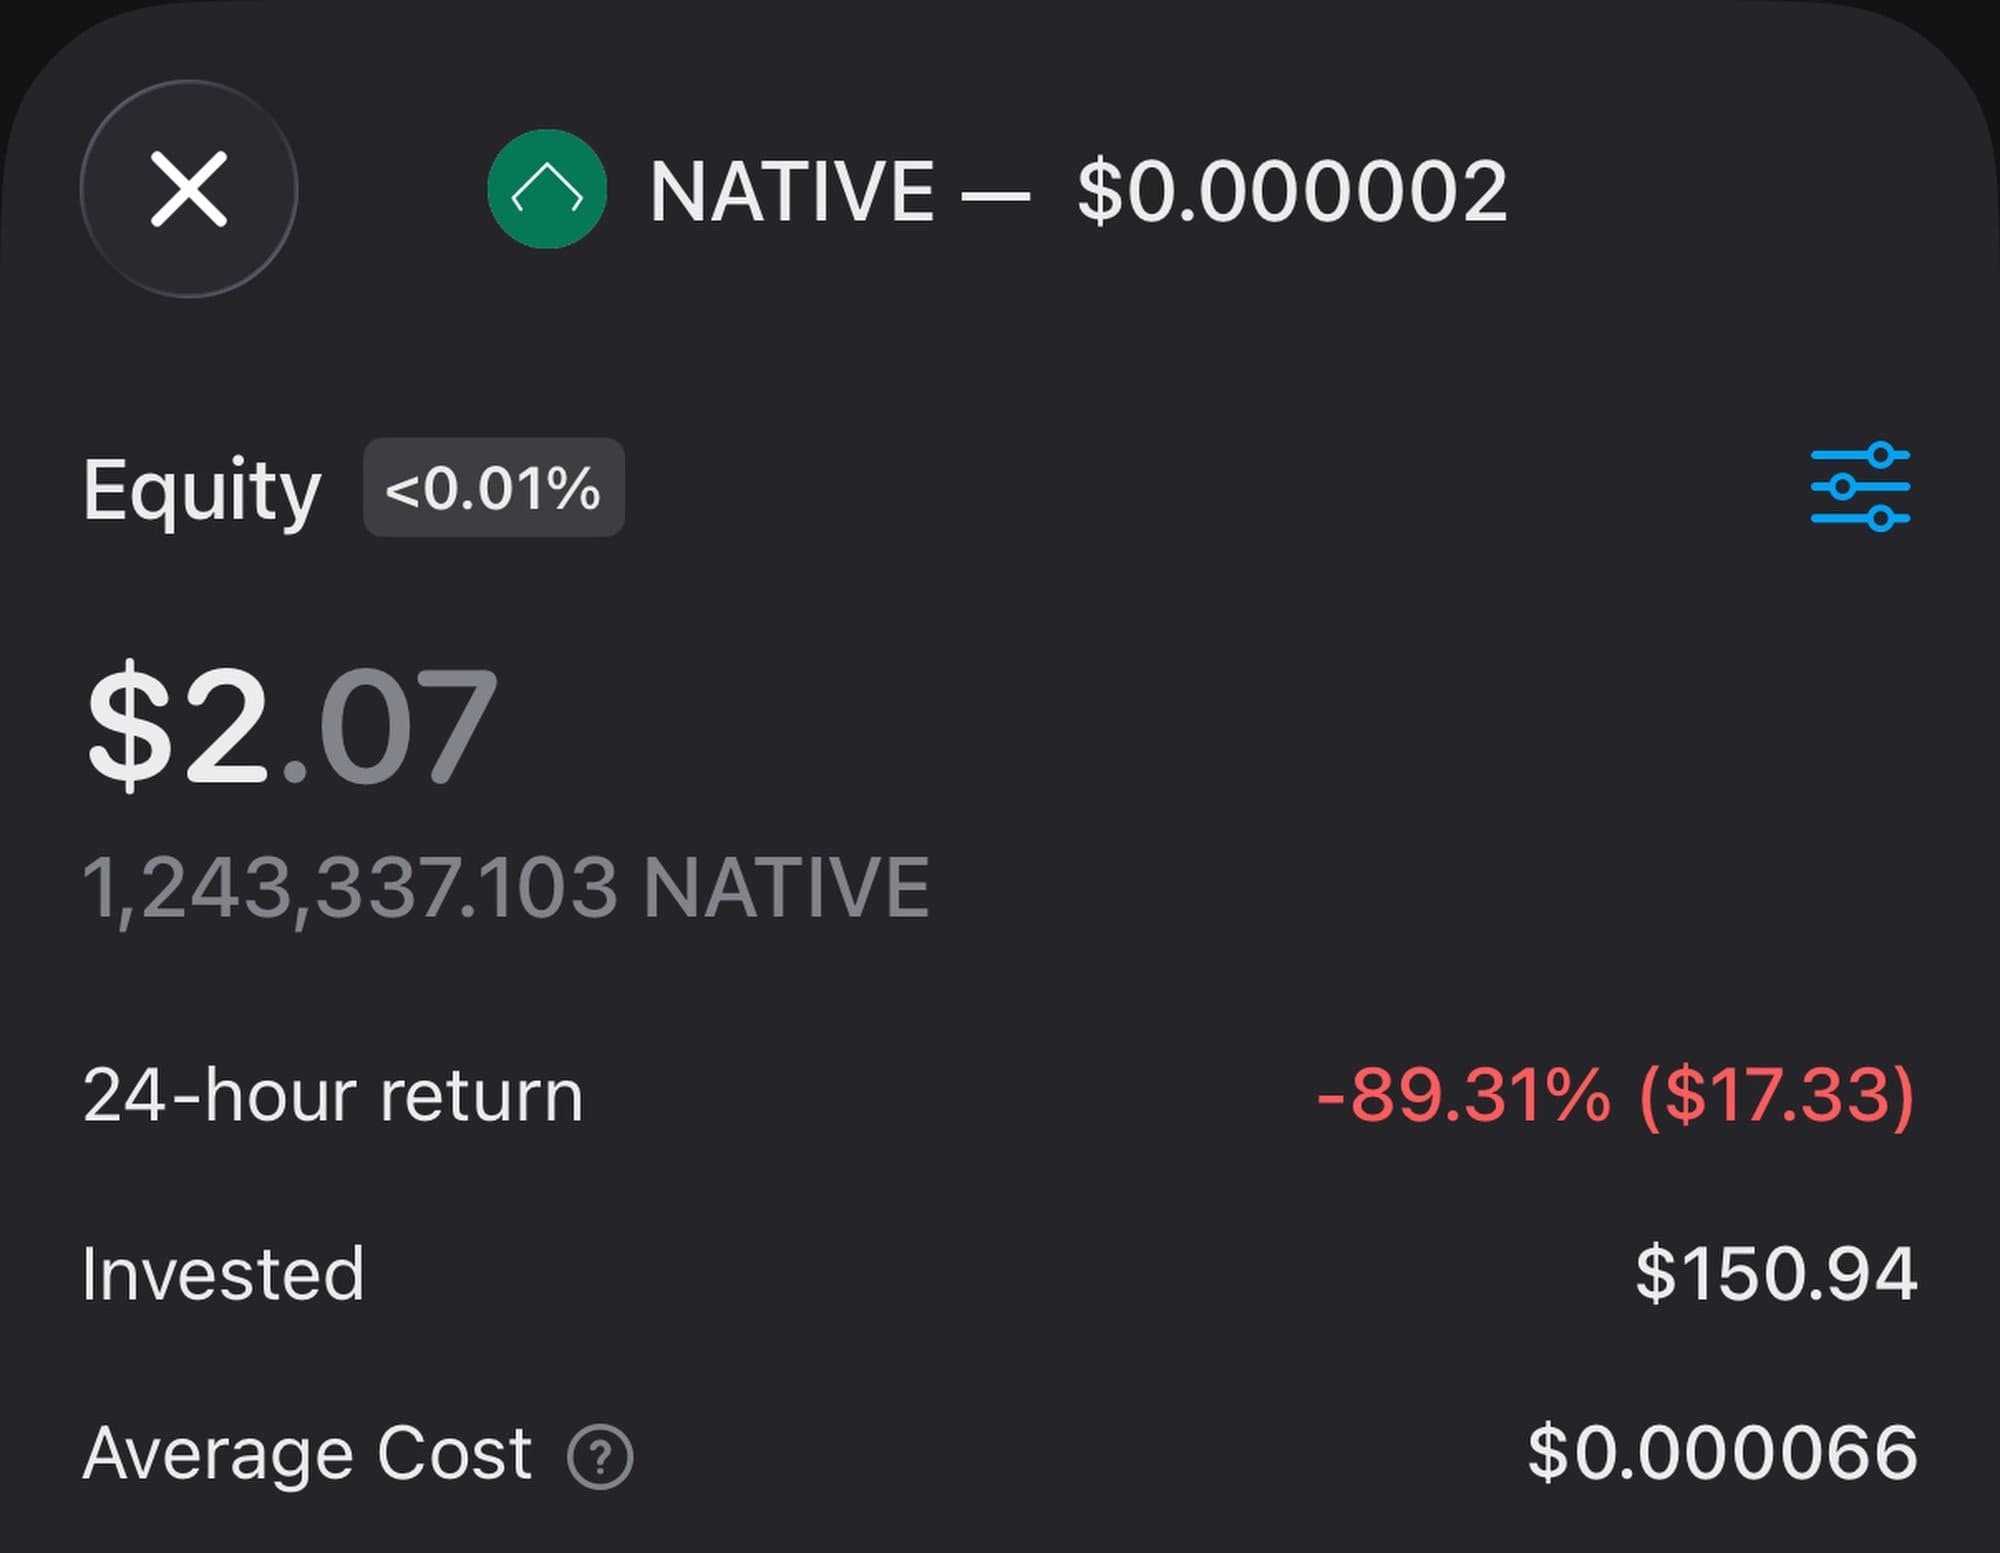Tap the red -89.31% return percentage
The width and height of the screenshot is (2000, 1553).
point(1463,1095)
